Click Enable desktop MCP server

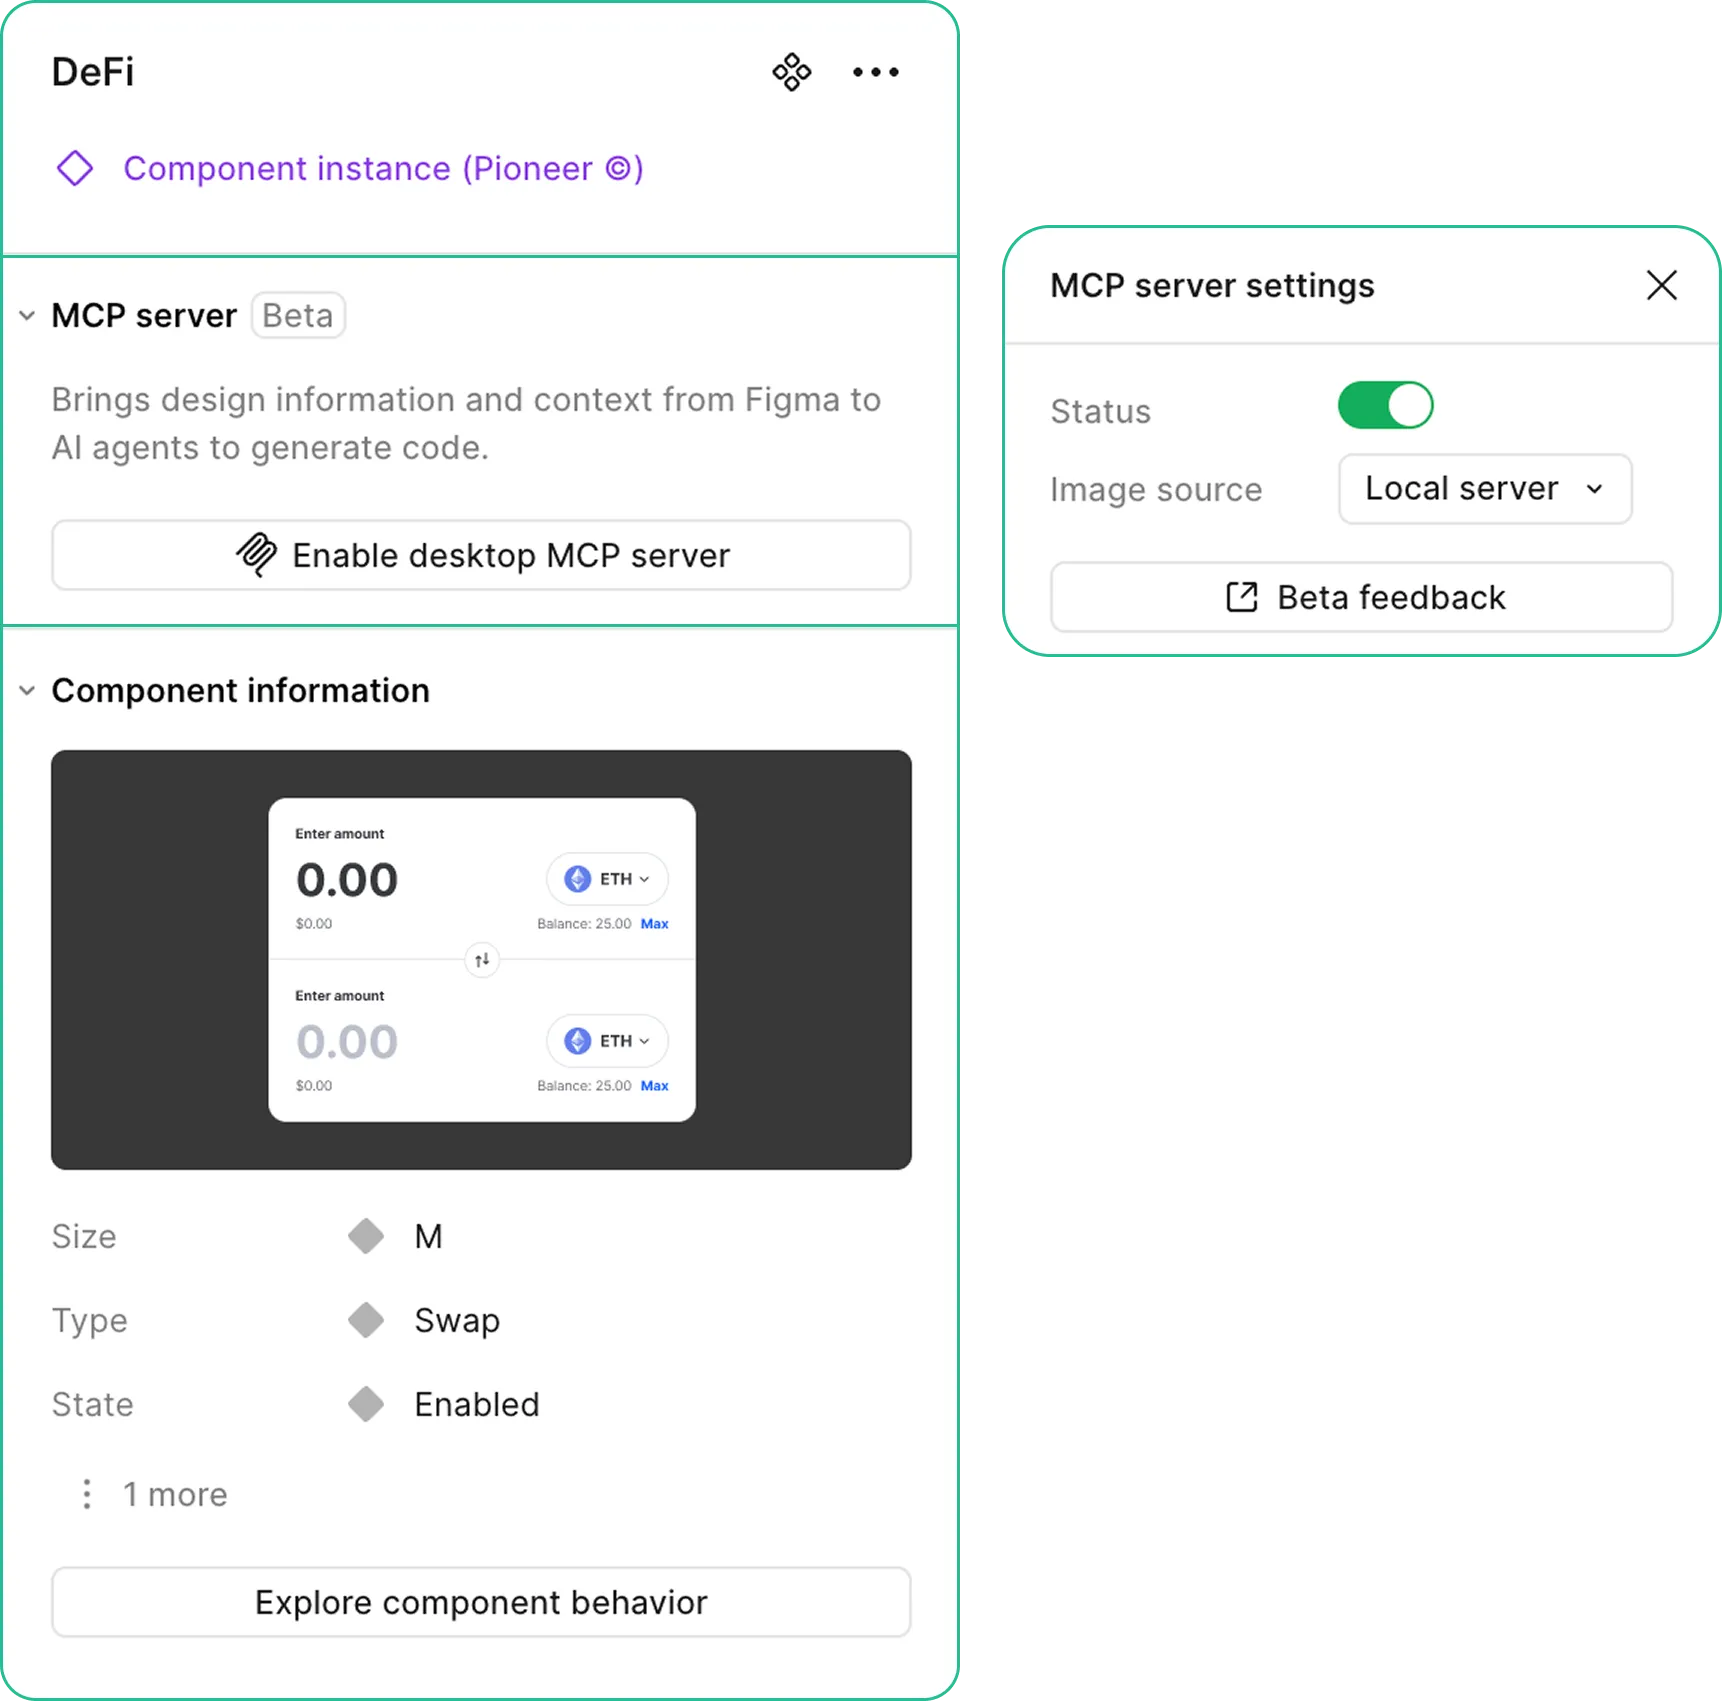(481, 555)
